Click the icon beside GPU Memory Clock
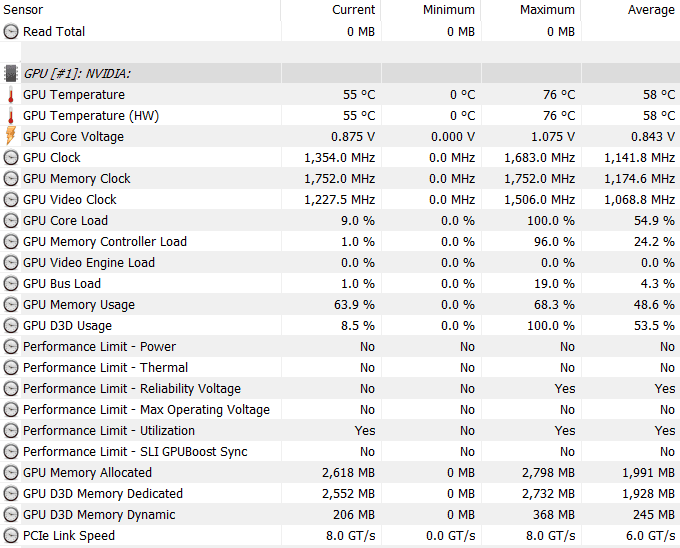The width and height of the screenshot is (680, 548). tap(11, 179)
